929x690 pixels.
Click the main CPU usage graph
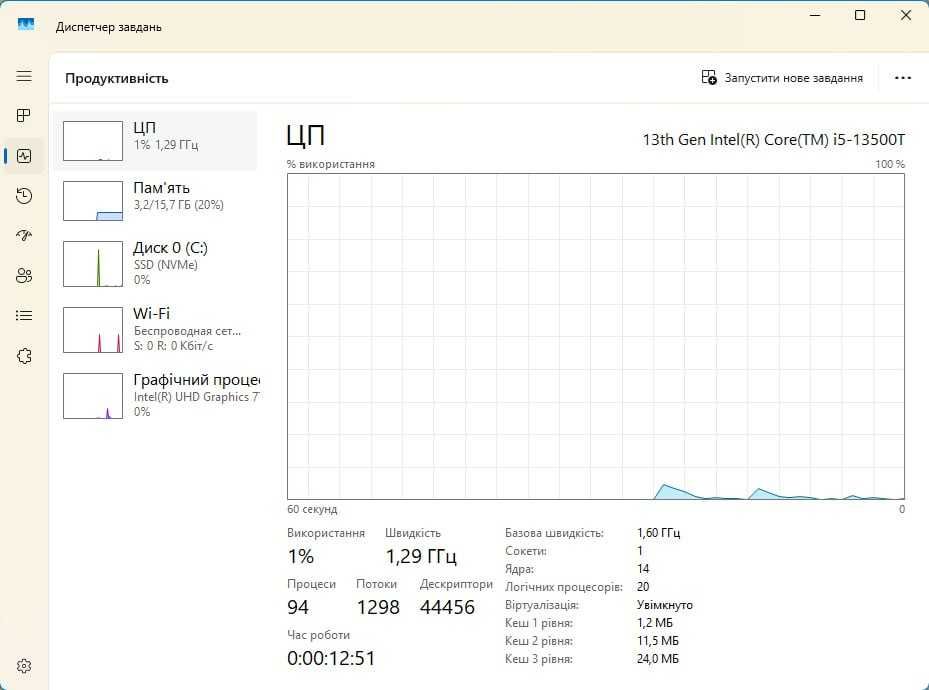pos(596,336)
